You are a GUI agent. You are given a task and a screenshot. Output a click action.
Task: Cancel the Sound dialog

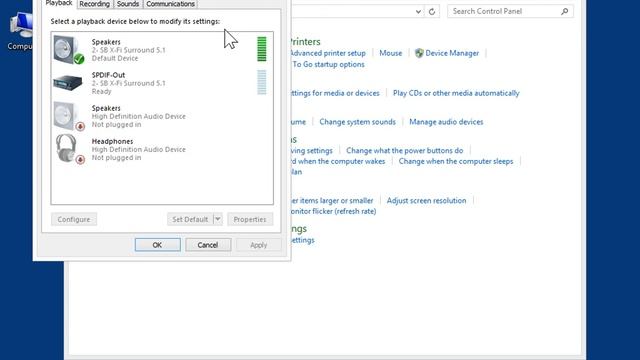click(x=208, y=245)
